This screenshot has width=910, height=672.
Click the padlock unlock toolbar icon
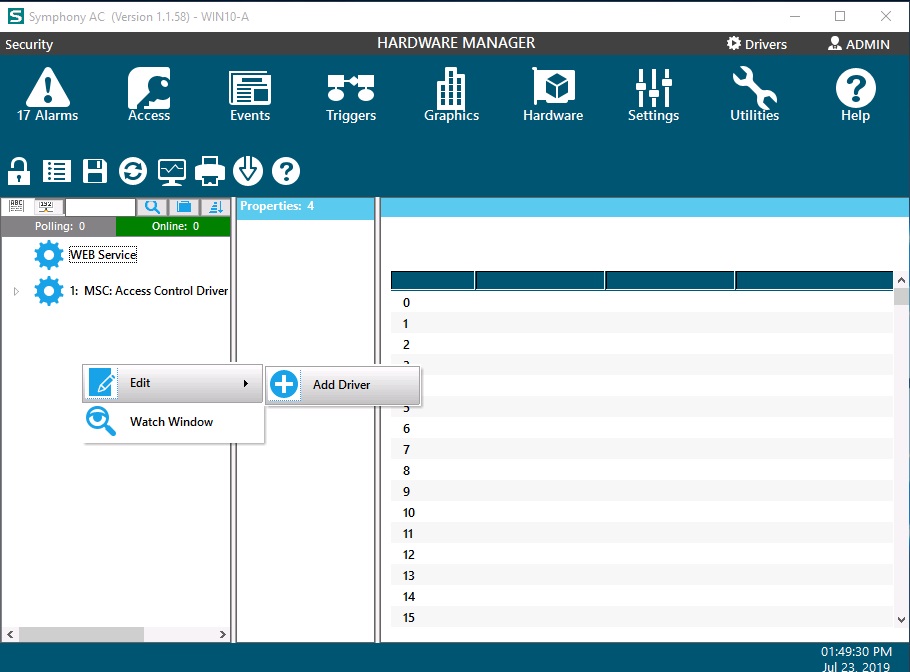(19, 171)
